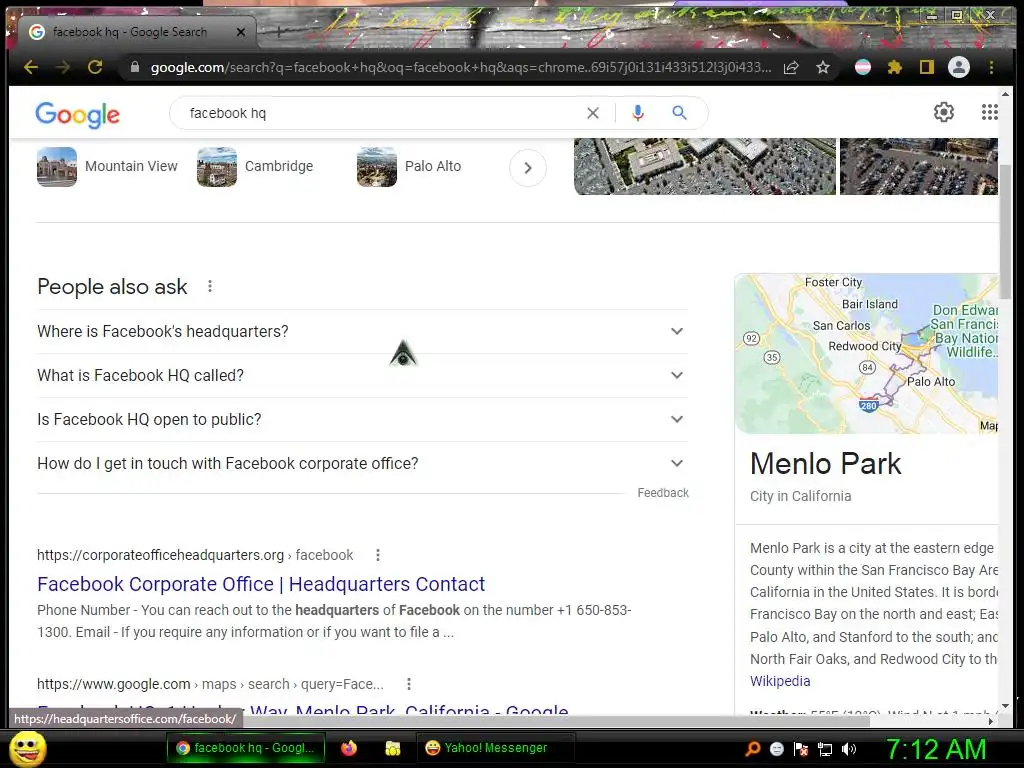This screenshot has width=1024, height=768.
Task: Open the smiley start menu button
Action: [x=28, y=748]
